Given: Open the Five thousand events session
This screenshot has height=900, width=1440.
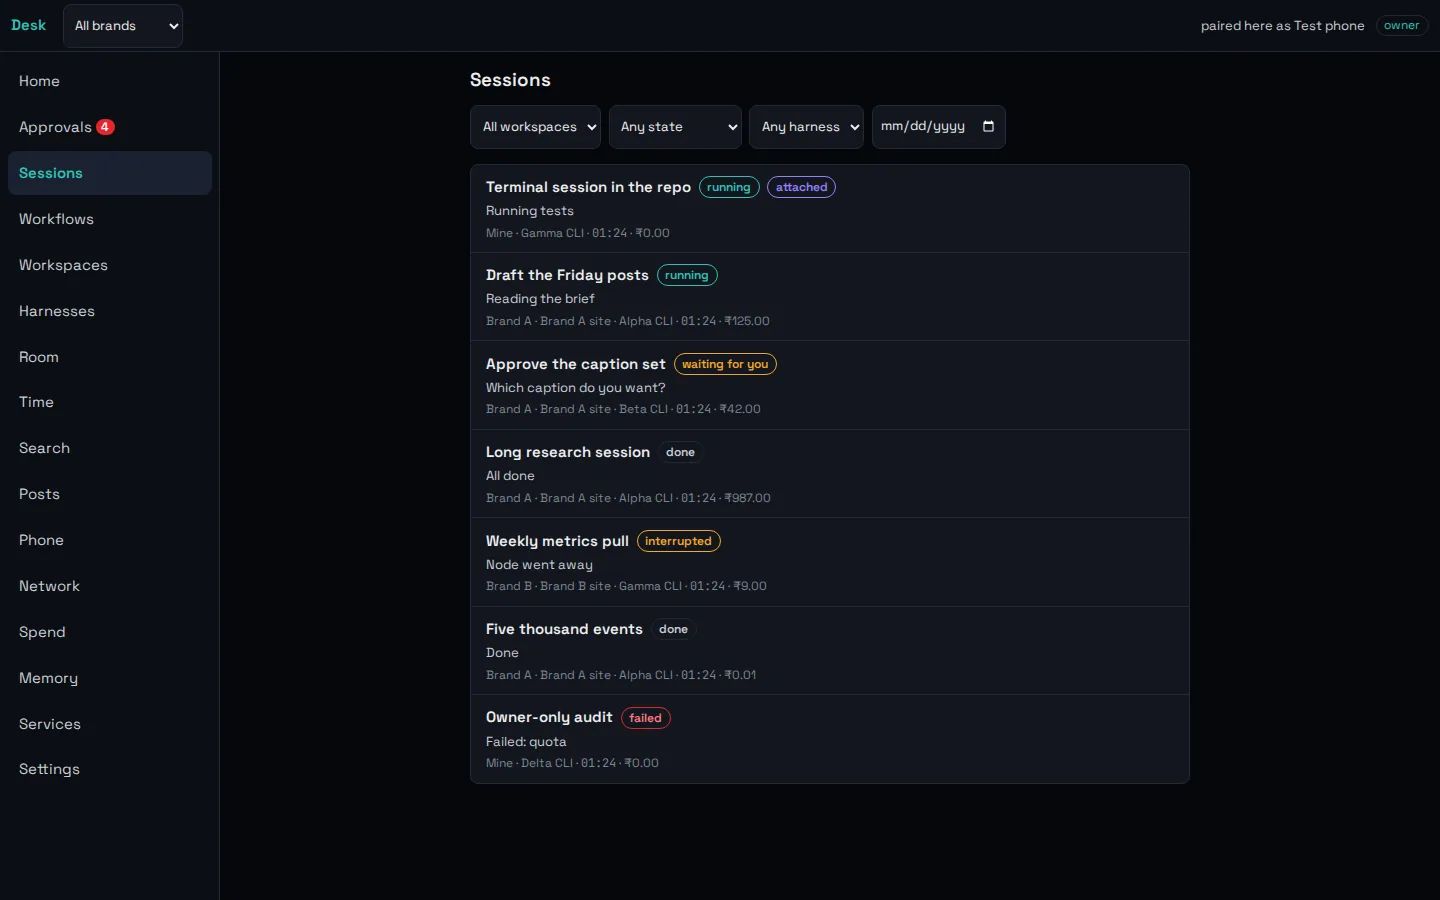Looking at the screenshot, I should pyautogui.click(x=830, y=651).
